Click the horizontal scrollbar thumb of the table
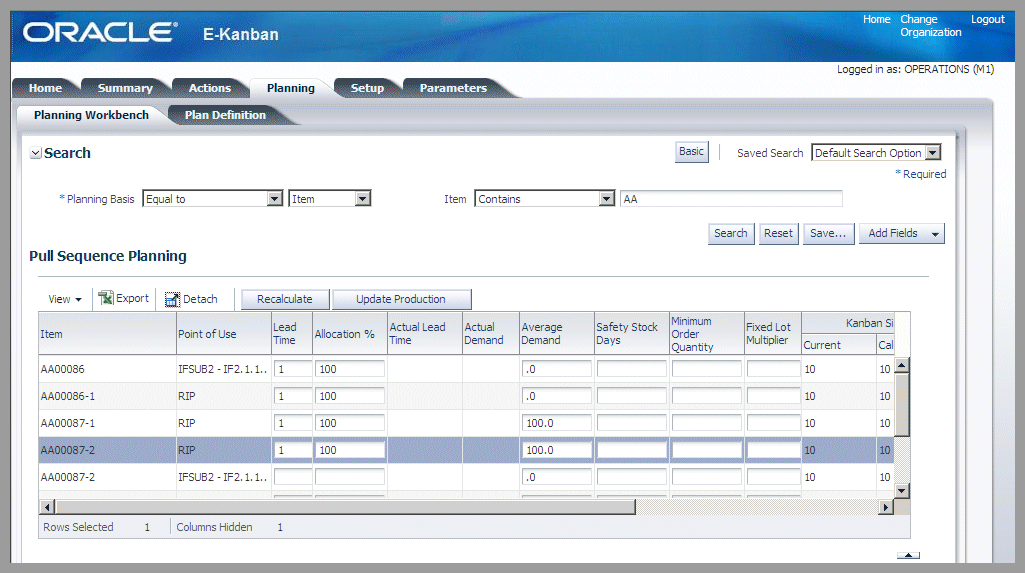Viewport: 1025px width, 573px height. pyautogui.click(x=345, y=507)
